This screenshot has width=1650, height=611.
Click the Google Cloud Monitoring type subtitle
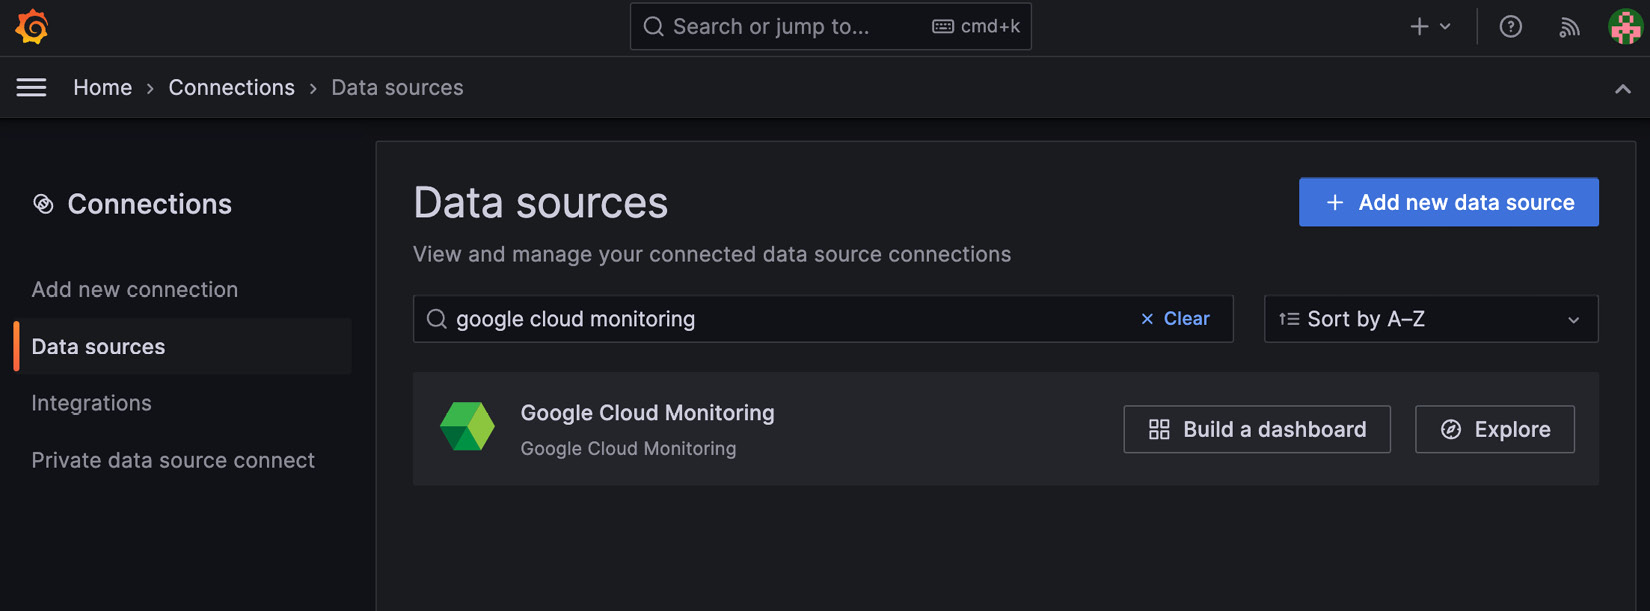628,449
